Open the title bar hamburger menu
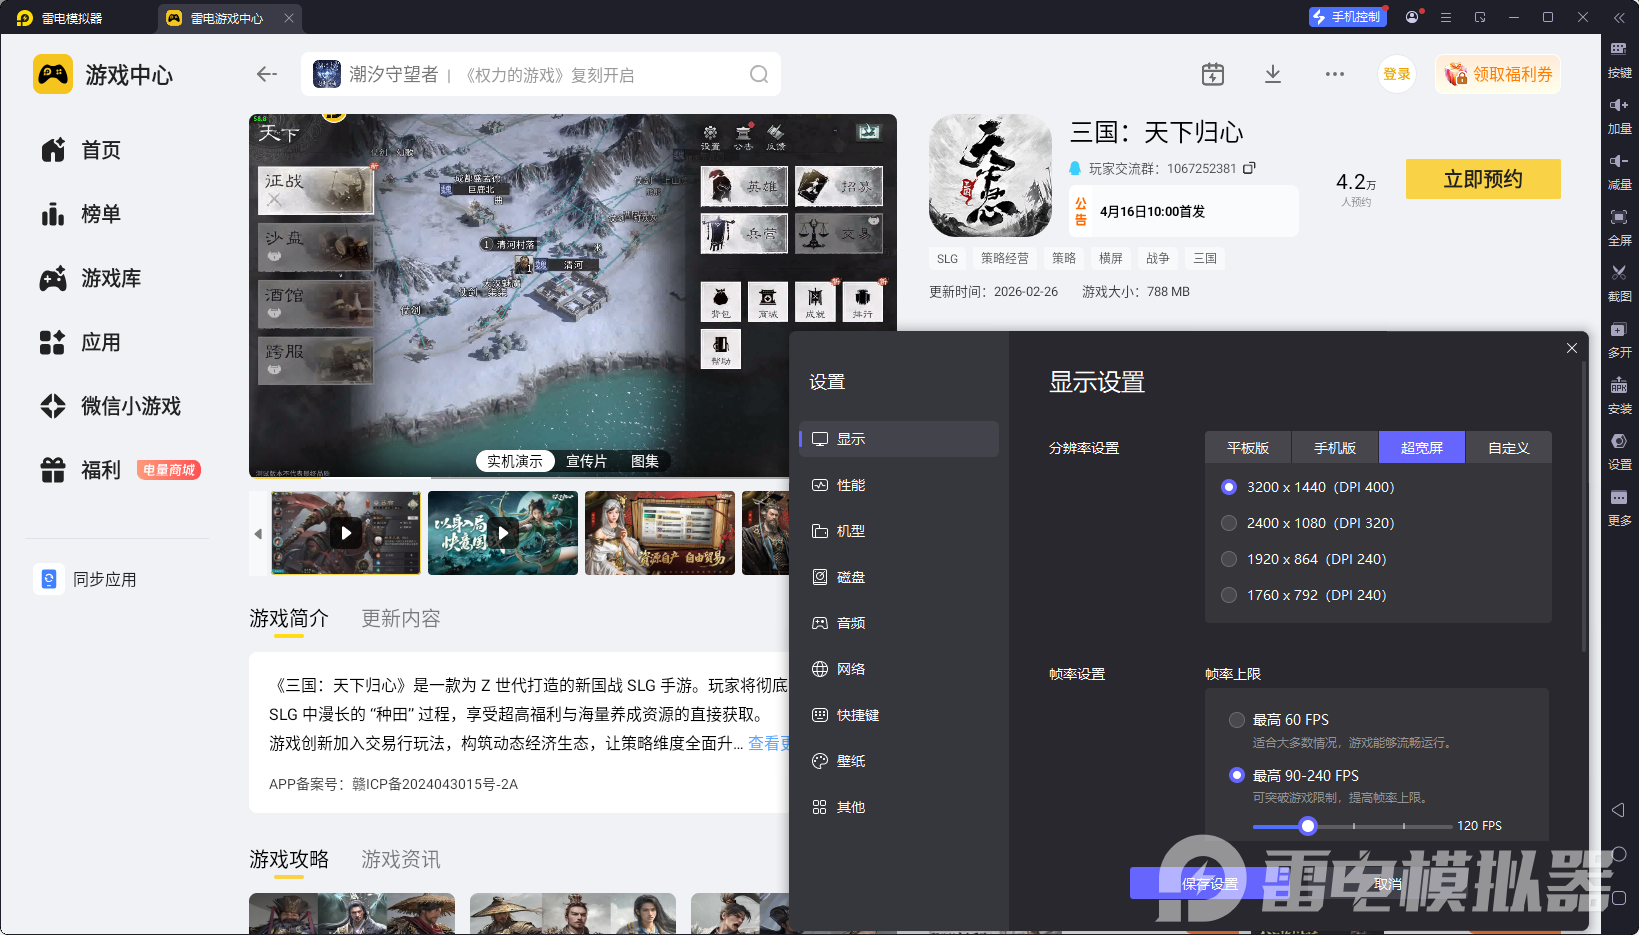 pos(1446,17)
